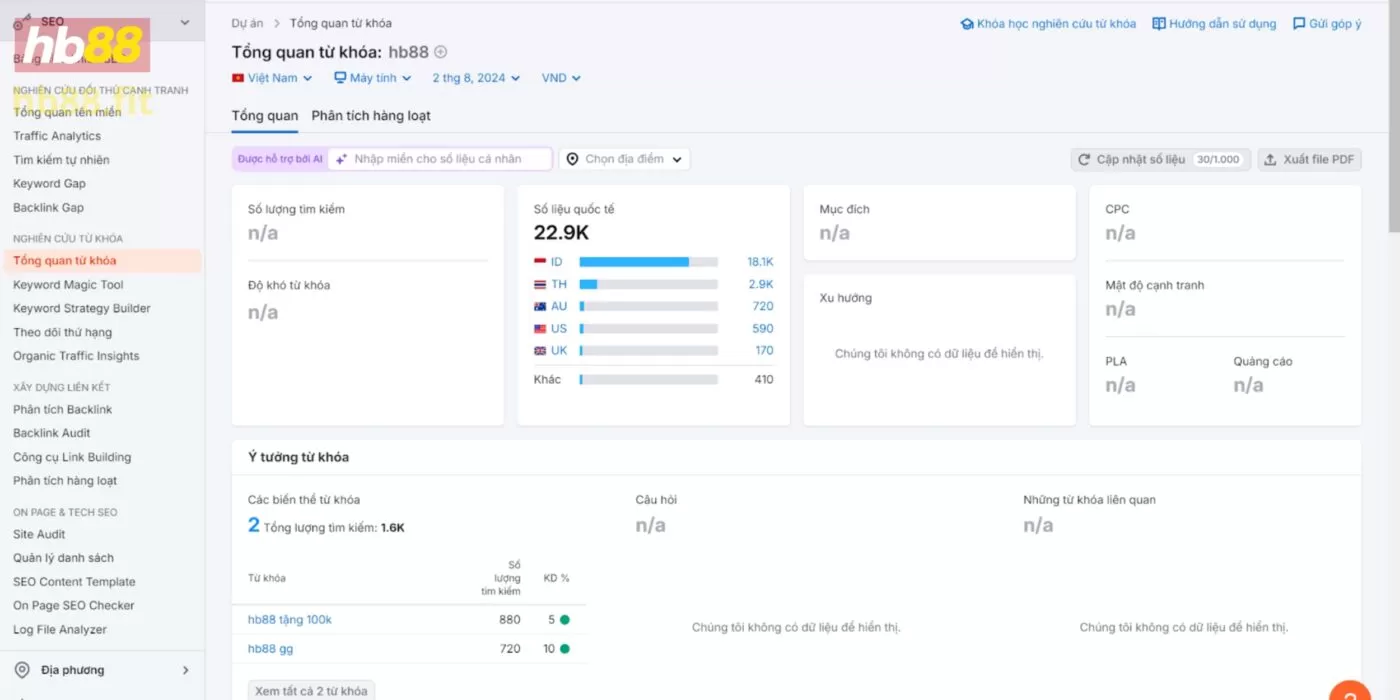Image resolution: width=1400 pixels, height=700 pixels.
Task: Click green KD dot for hb88 gg
Action: (x=565, y=649)
